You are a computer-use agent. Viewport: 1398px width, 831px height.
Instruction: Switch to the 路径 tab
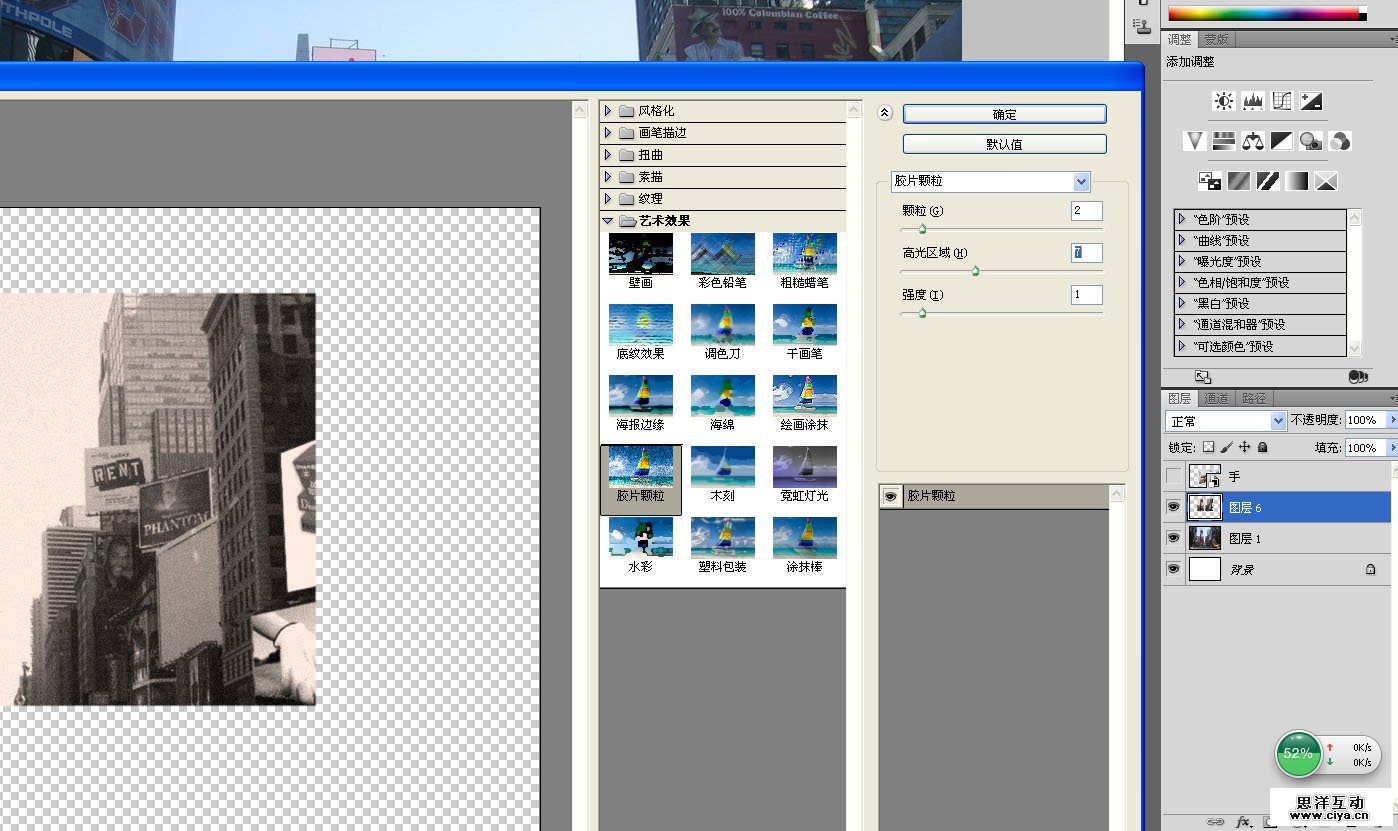[x=1253, y=398]
